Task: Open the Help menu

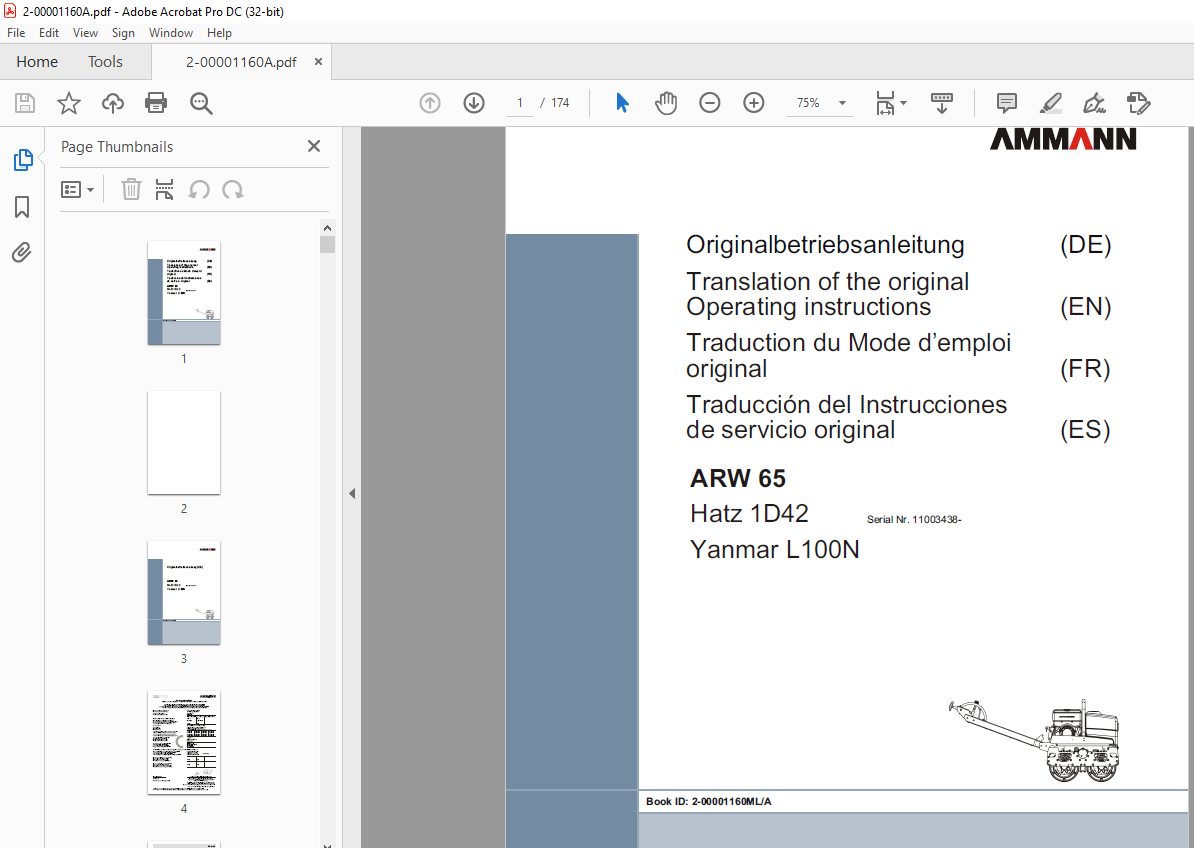Action: click(x=219, y=33)
